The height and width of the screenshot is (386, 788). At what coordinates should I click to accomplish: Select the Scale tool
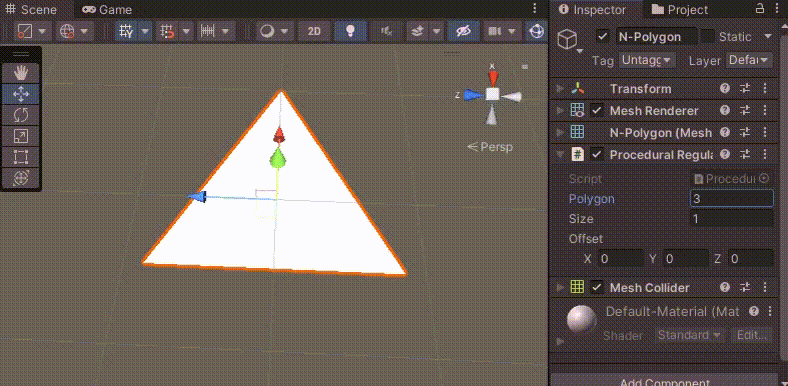21,136
